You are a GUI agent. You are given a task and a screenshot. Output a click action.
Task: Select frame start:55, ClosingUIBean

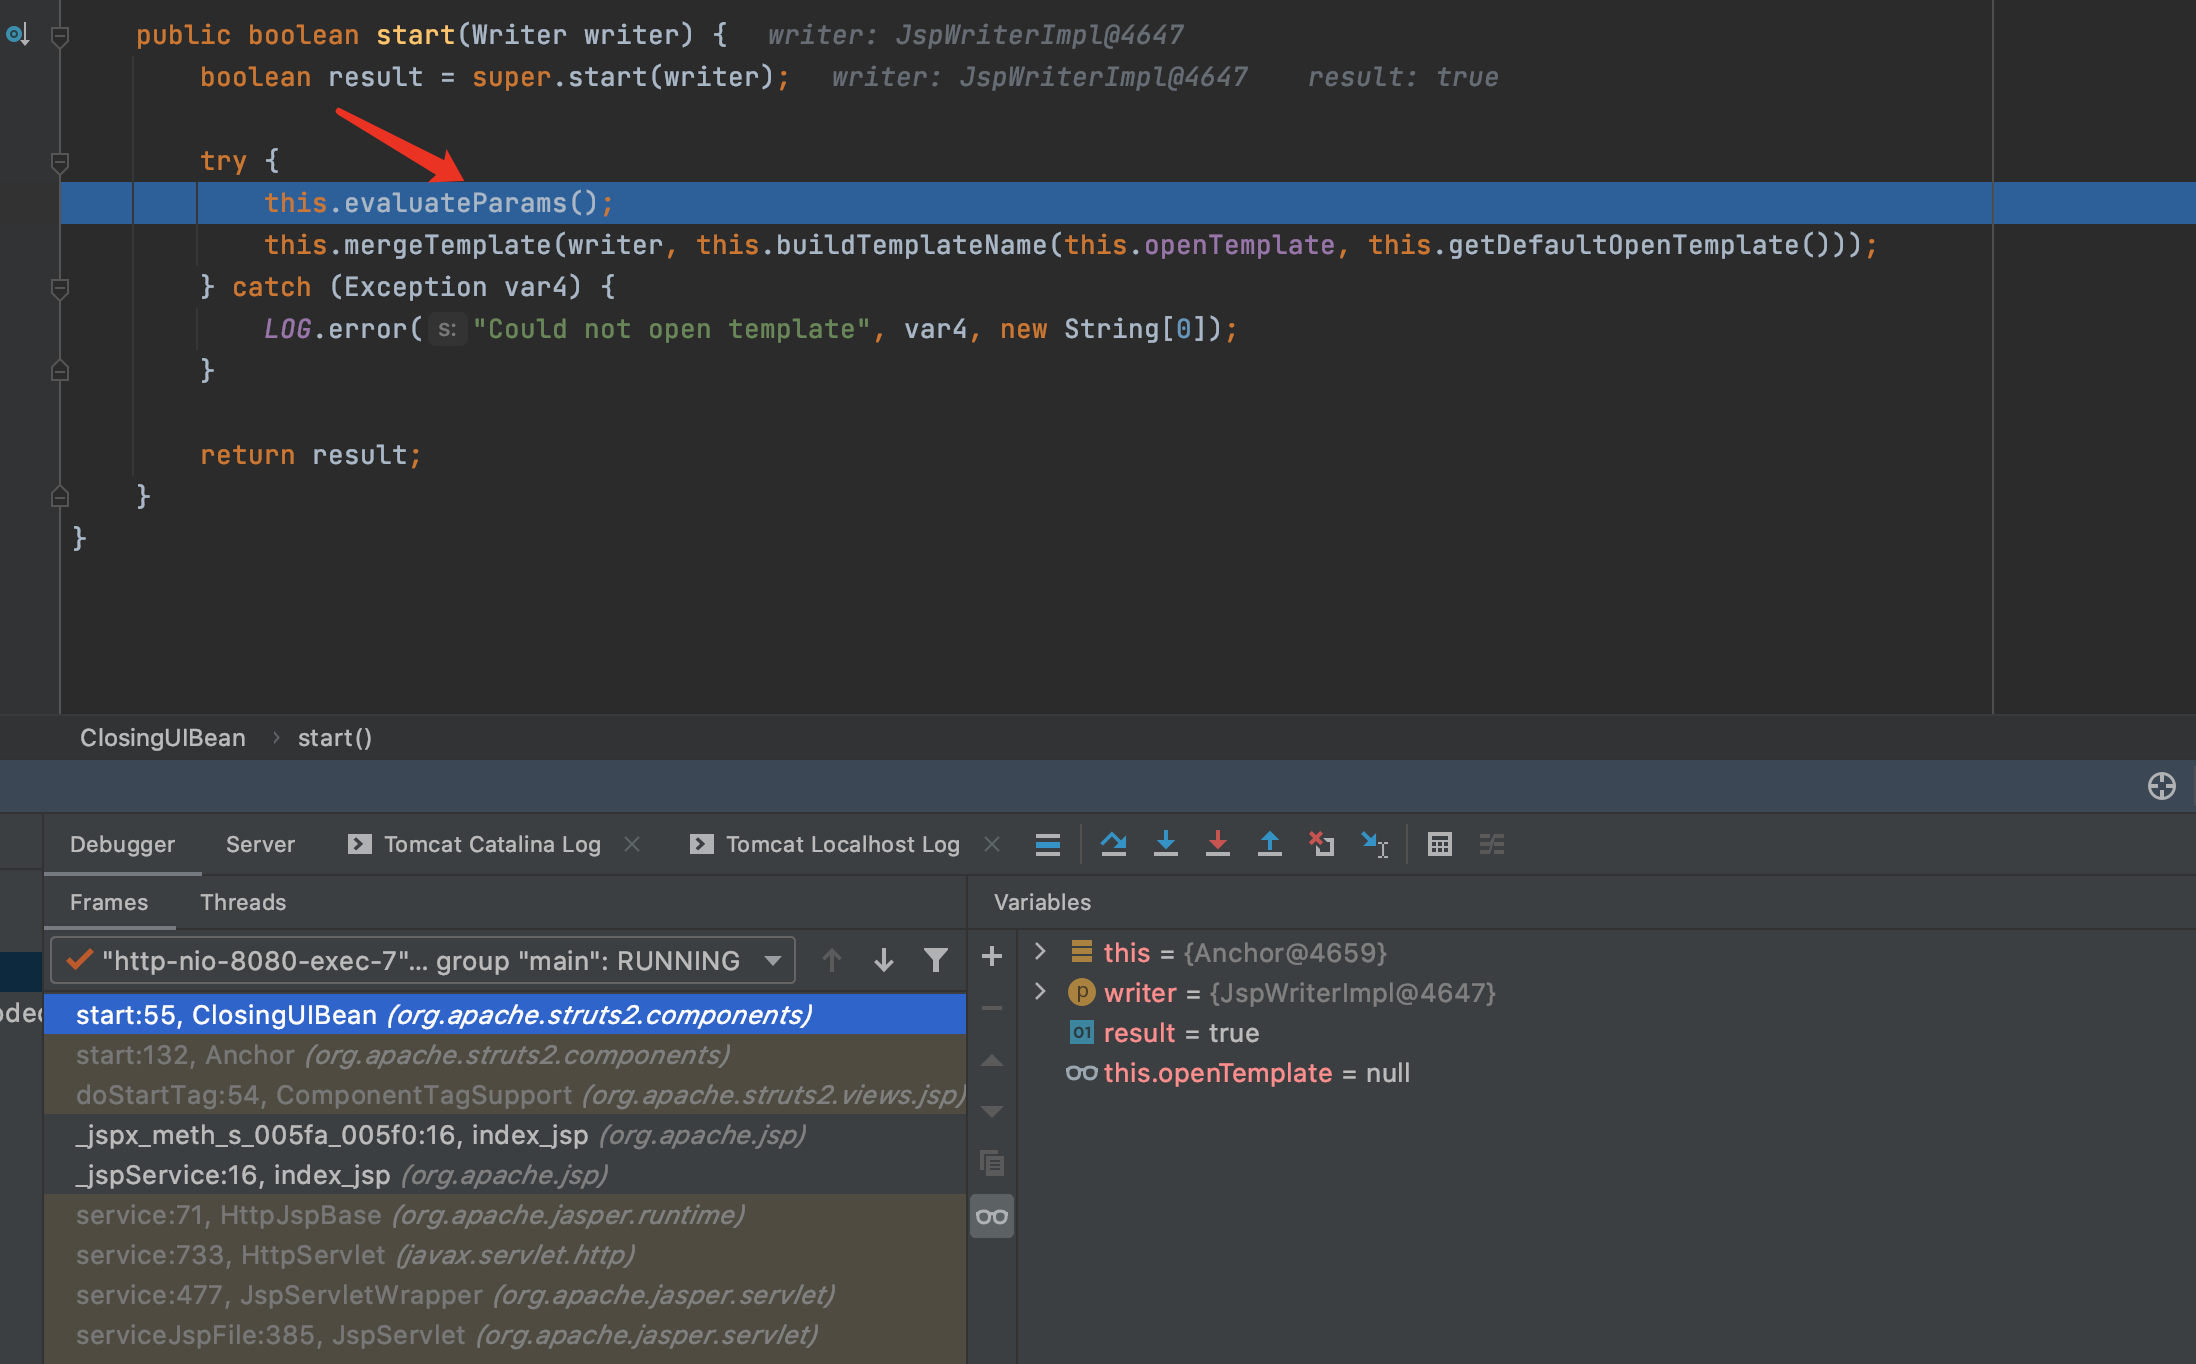point(505,1014)
